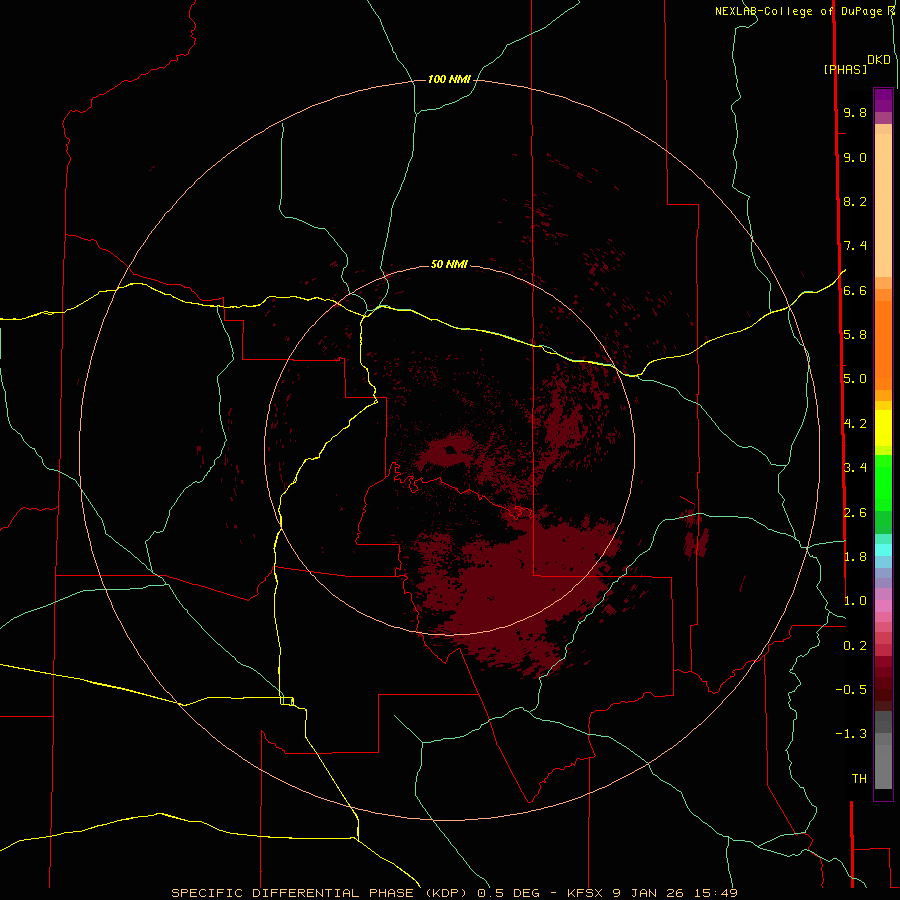Screen dimensions: 900x900
Task: Pick the pink swatch on the color bar
Action: pyautogui.click(x=883, y=606)
